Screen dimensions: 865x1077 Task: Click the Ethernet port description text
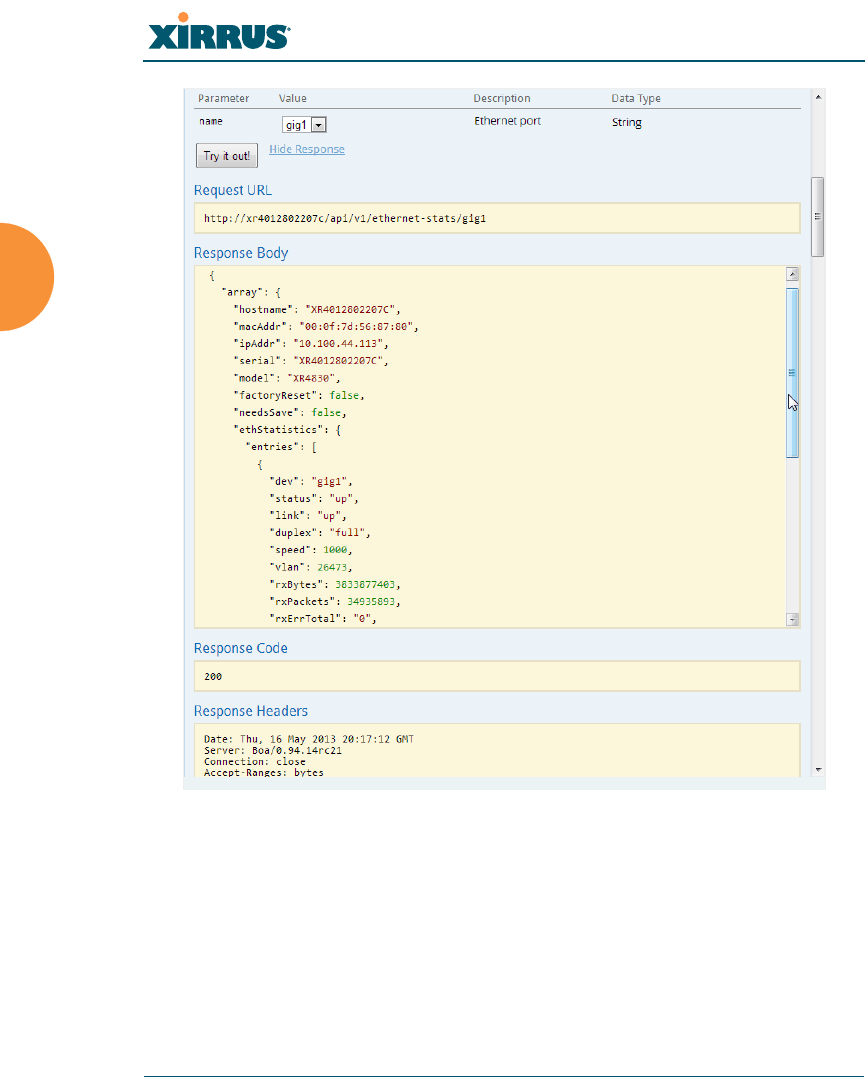pos(508,121)
